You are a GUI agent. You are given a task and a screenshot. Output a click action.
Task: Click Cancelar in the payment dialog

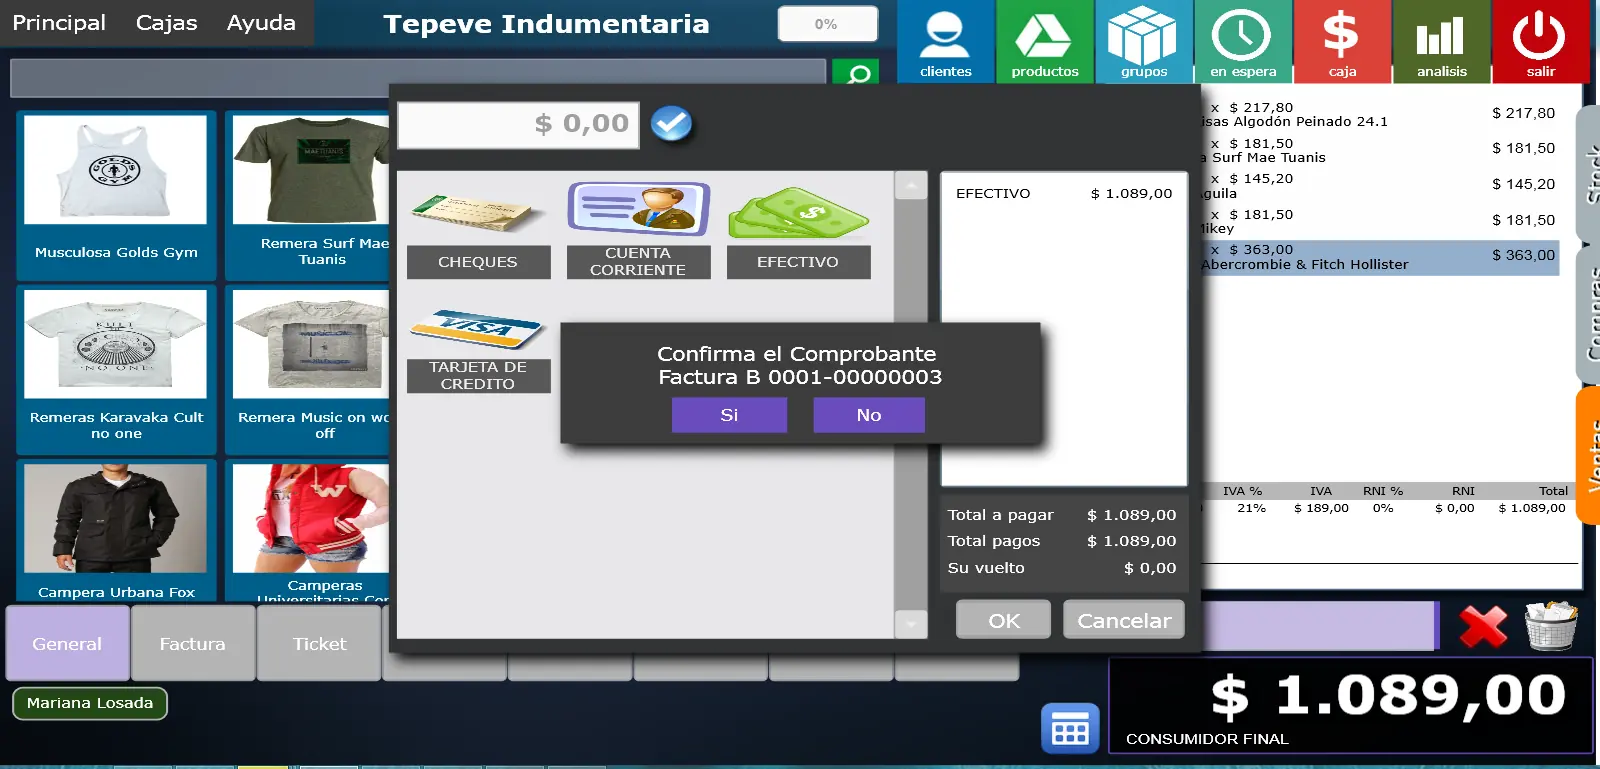coord(1124,620)
